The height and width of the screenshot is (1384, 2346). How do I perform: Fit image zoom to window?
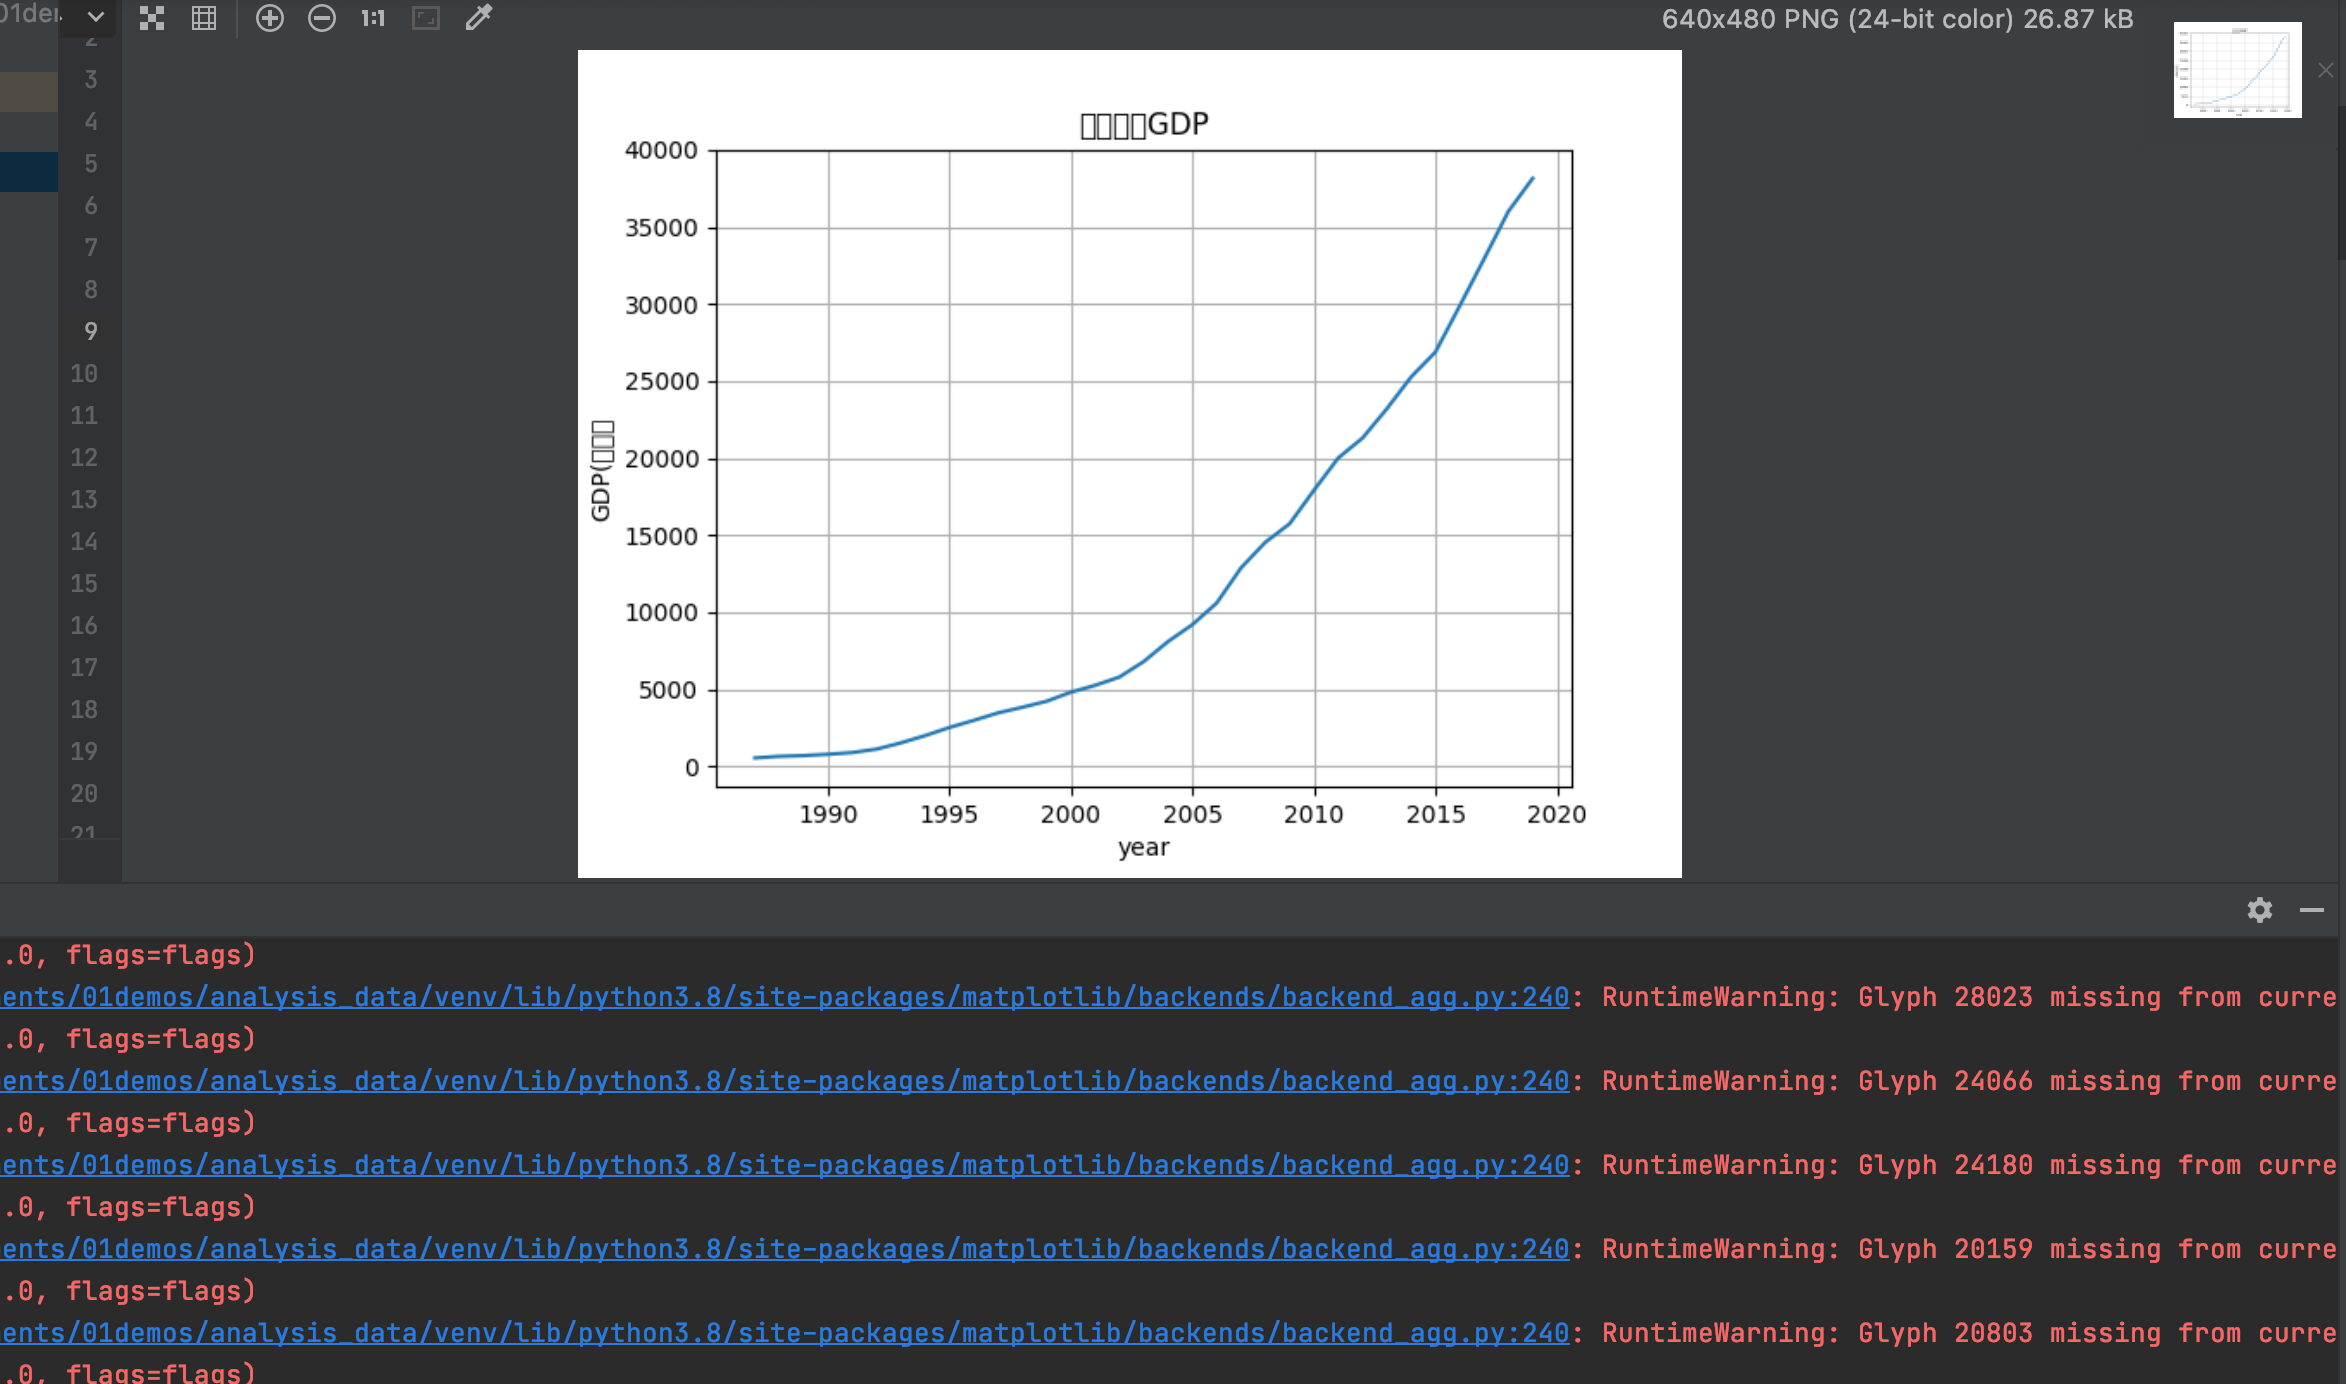click(x=426, y=18)
